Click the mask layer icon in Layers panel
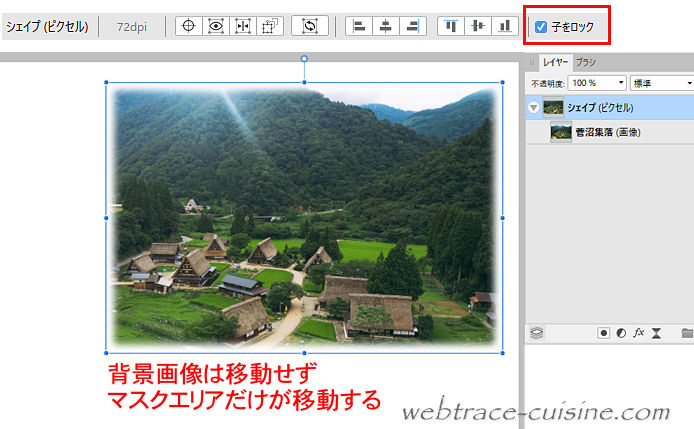This screenshot has width=694, height=429. click(604, 333)
